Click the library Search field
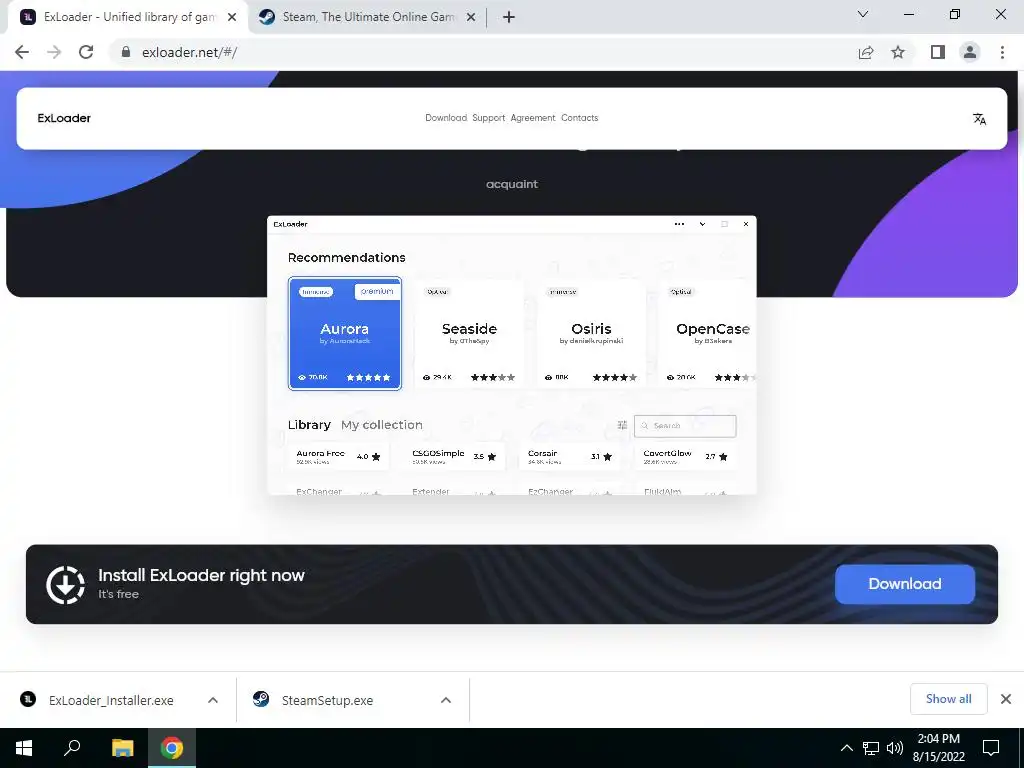1024x768 pixels. coord(685,426)
